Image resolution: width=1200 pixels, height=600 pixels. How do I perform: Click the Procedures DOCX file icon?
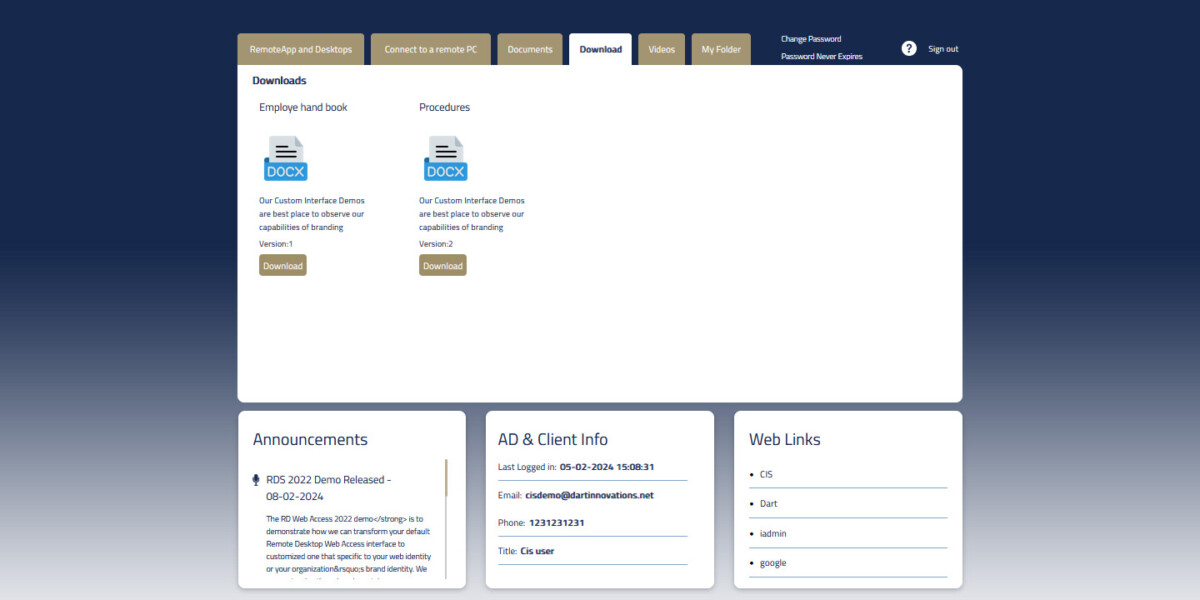[445, 159]
